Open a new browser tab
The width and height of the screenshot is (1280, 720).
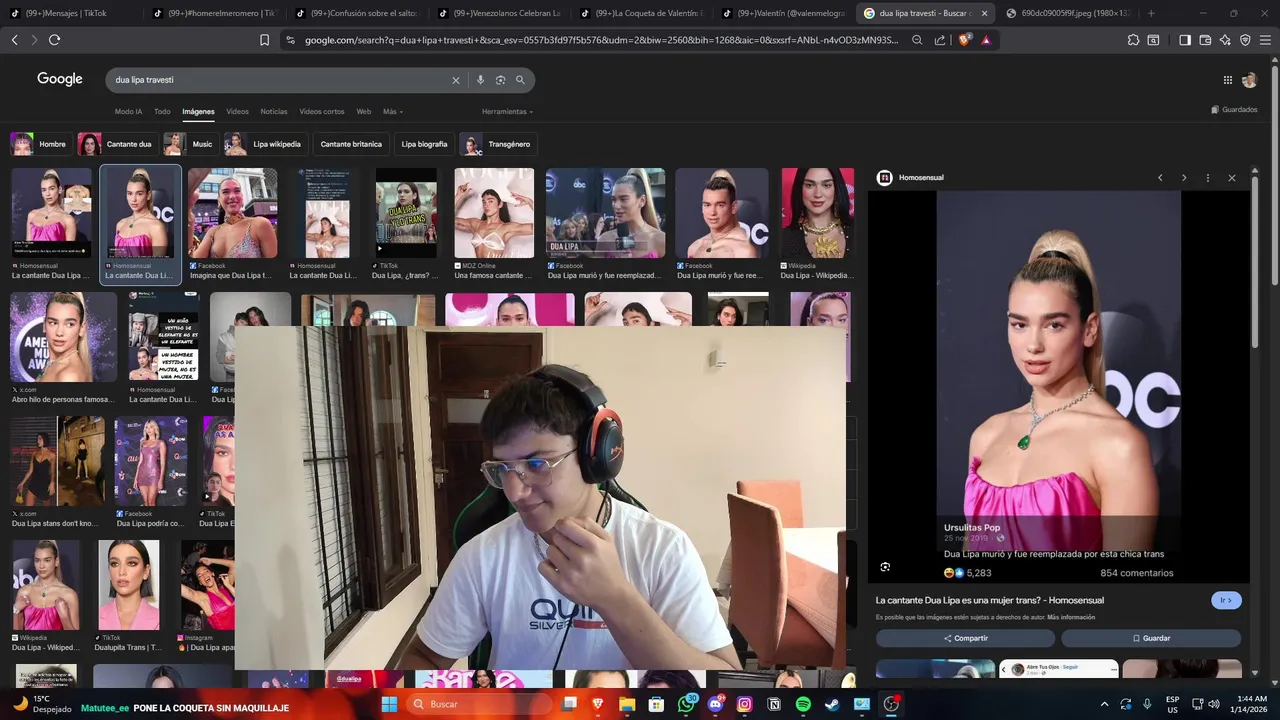point(1151,13)
